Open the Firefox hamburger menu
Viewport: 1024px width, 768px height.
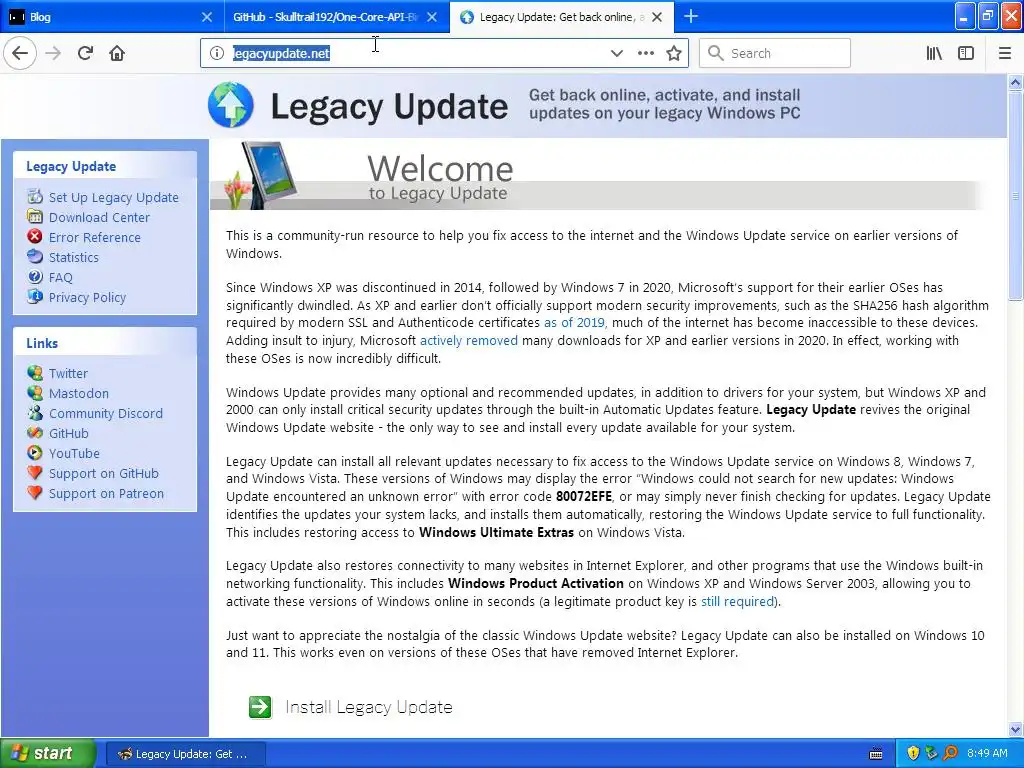point(1004,53)
